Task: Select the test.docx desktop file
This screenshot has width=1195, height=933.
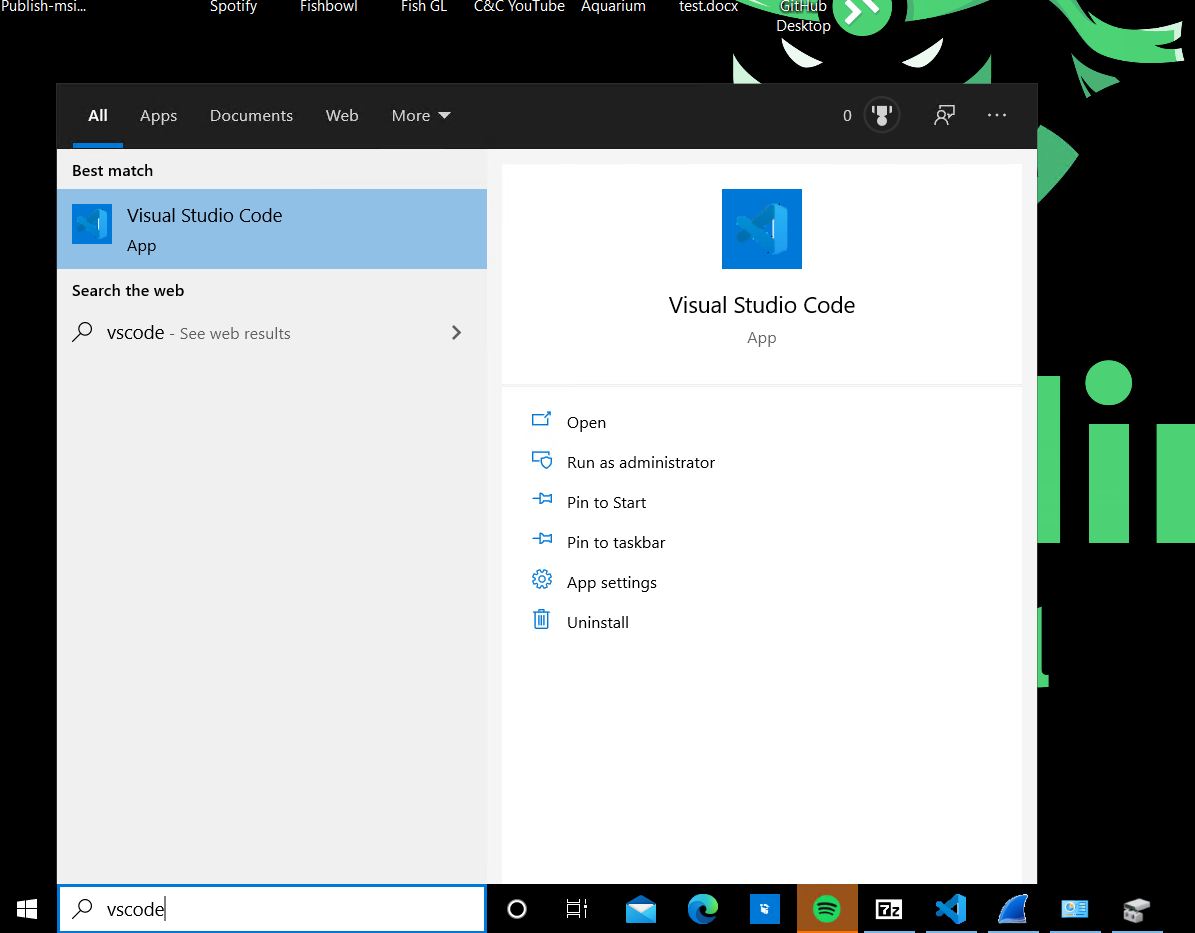Action: click(709, 7)
